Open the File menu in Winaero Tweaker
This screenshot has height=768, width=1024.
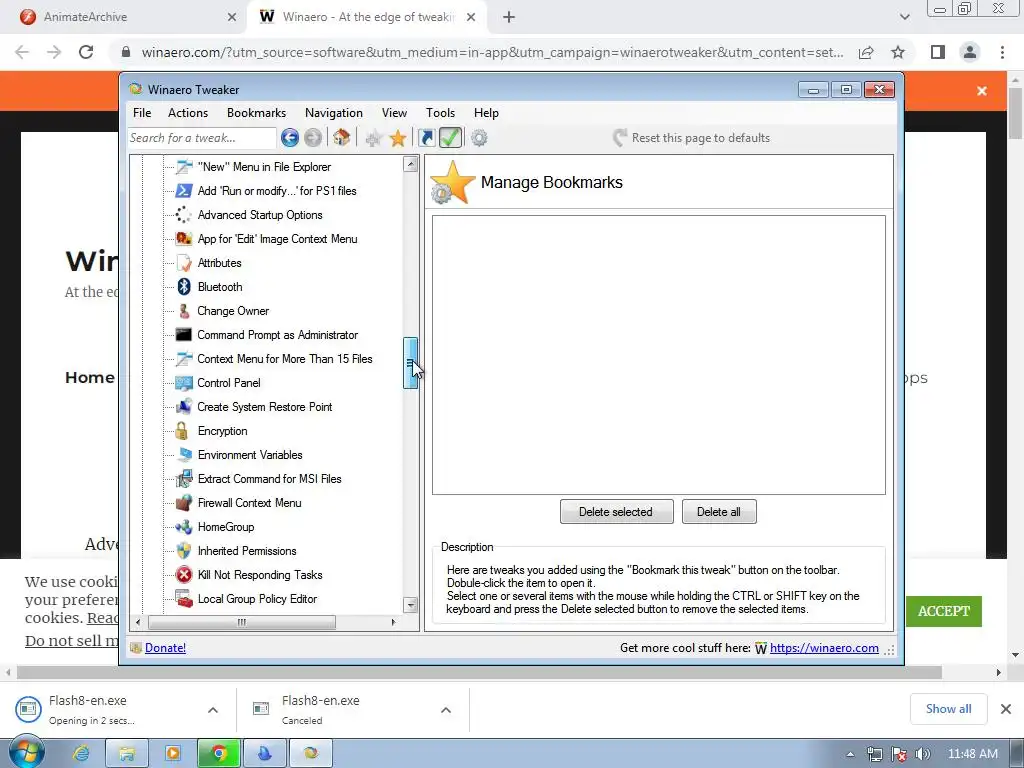point(142,113)
